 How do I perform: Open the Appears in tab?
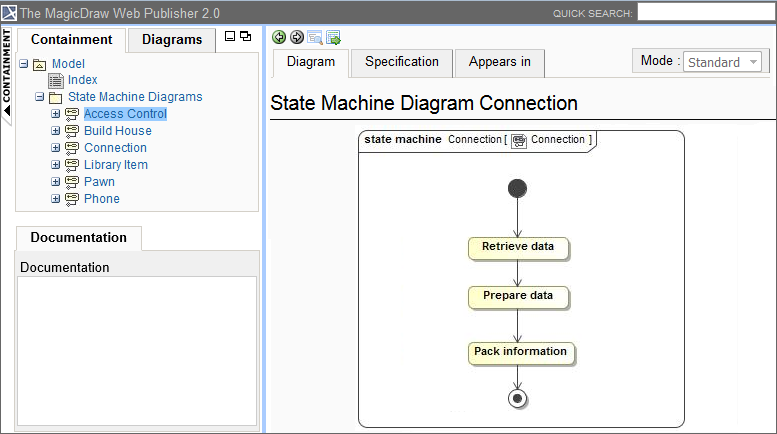tap(499, 62)
